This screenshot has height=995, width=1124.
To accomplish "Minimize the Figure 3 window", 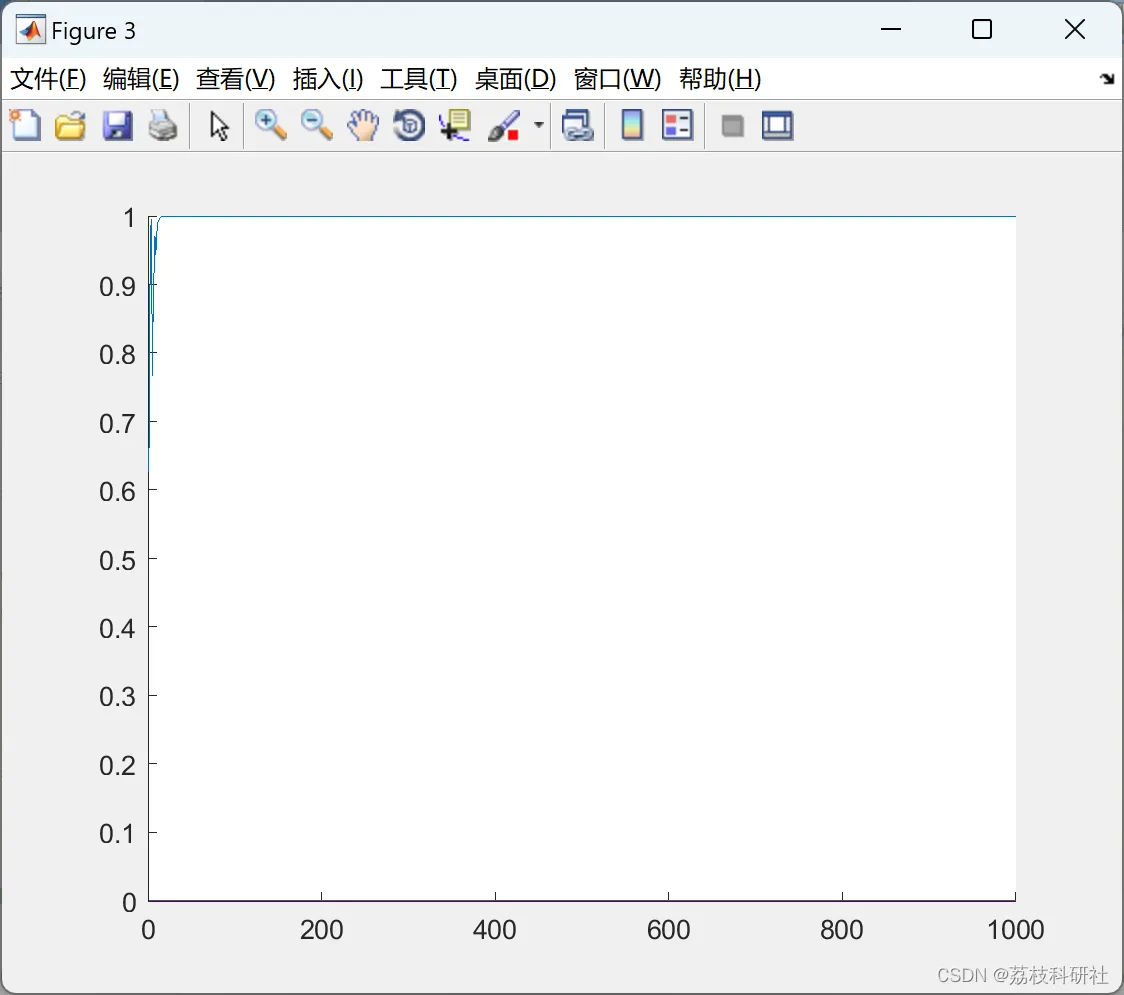I will [891, 29].
